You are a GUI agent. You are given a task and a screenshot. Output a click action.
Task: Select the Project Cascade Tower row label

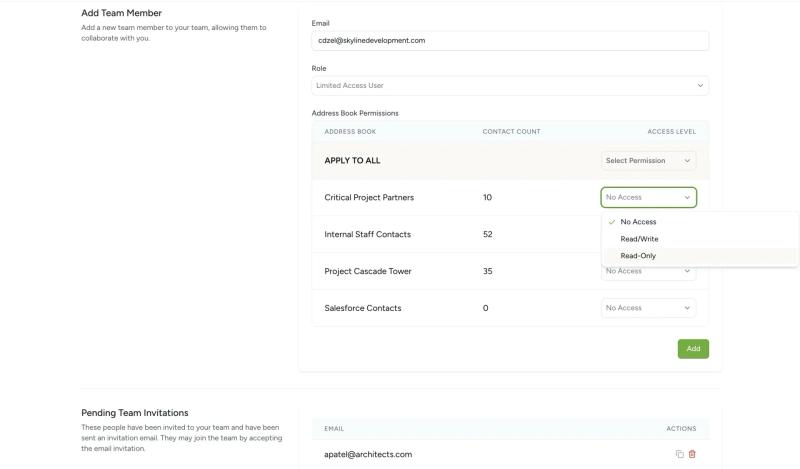(367, 271)
